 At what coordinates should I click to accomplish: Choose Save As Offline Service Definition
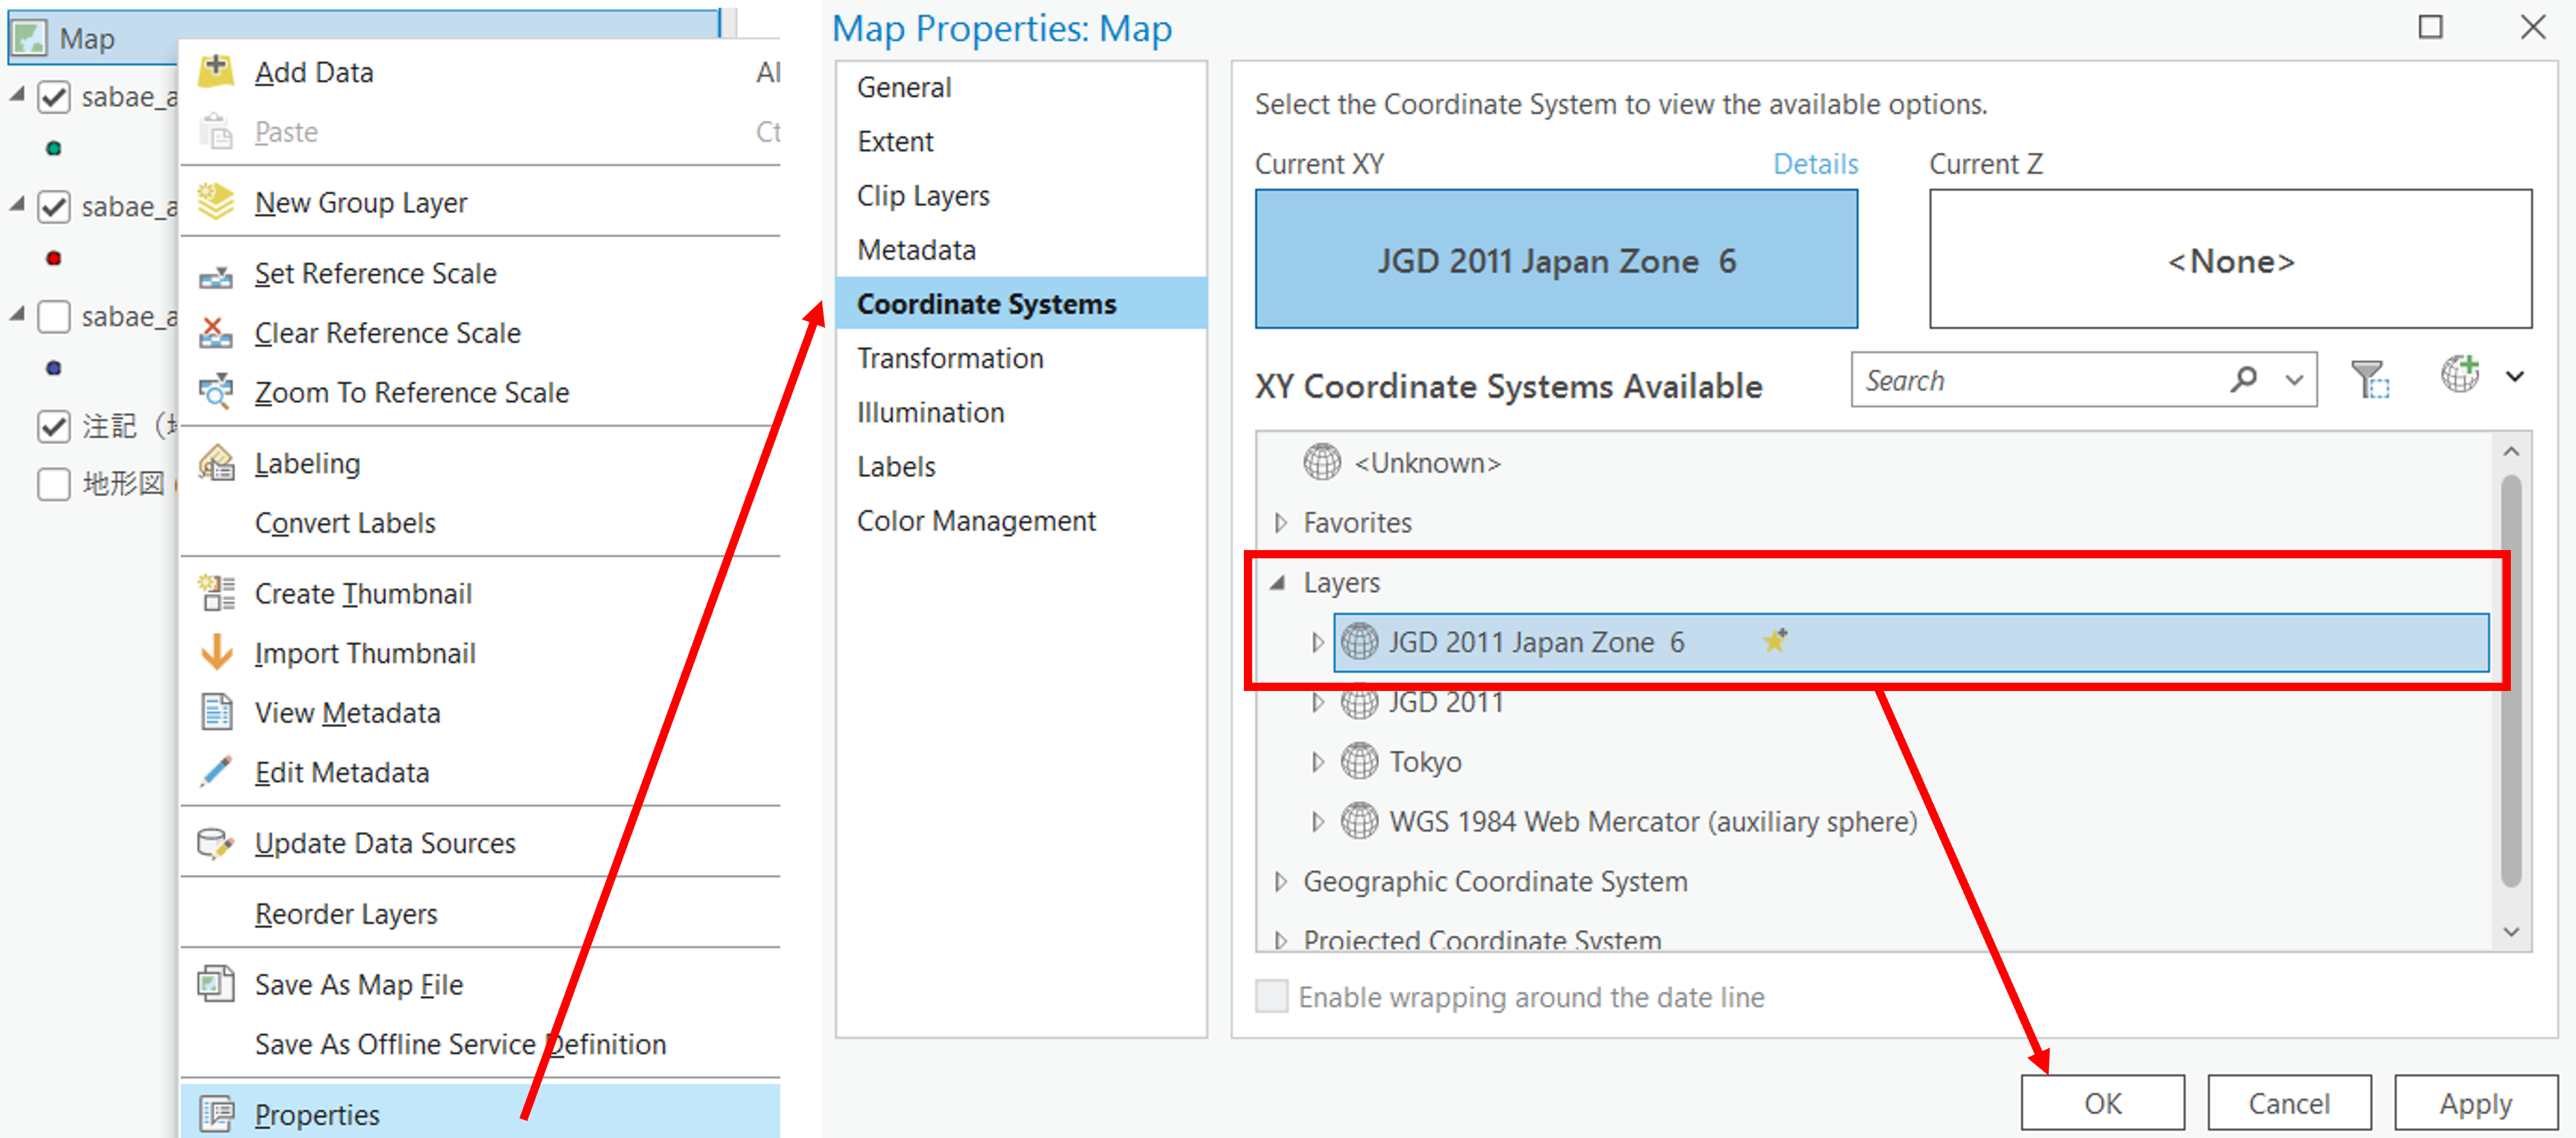460,1044
